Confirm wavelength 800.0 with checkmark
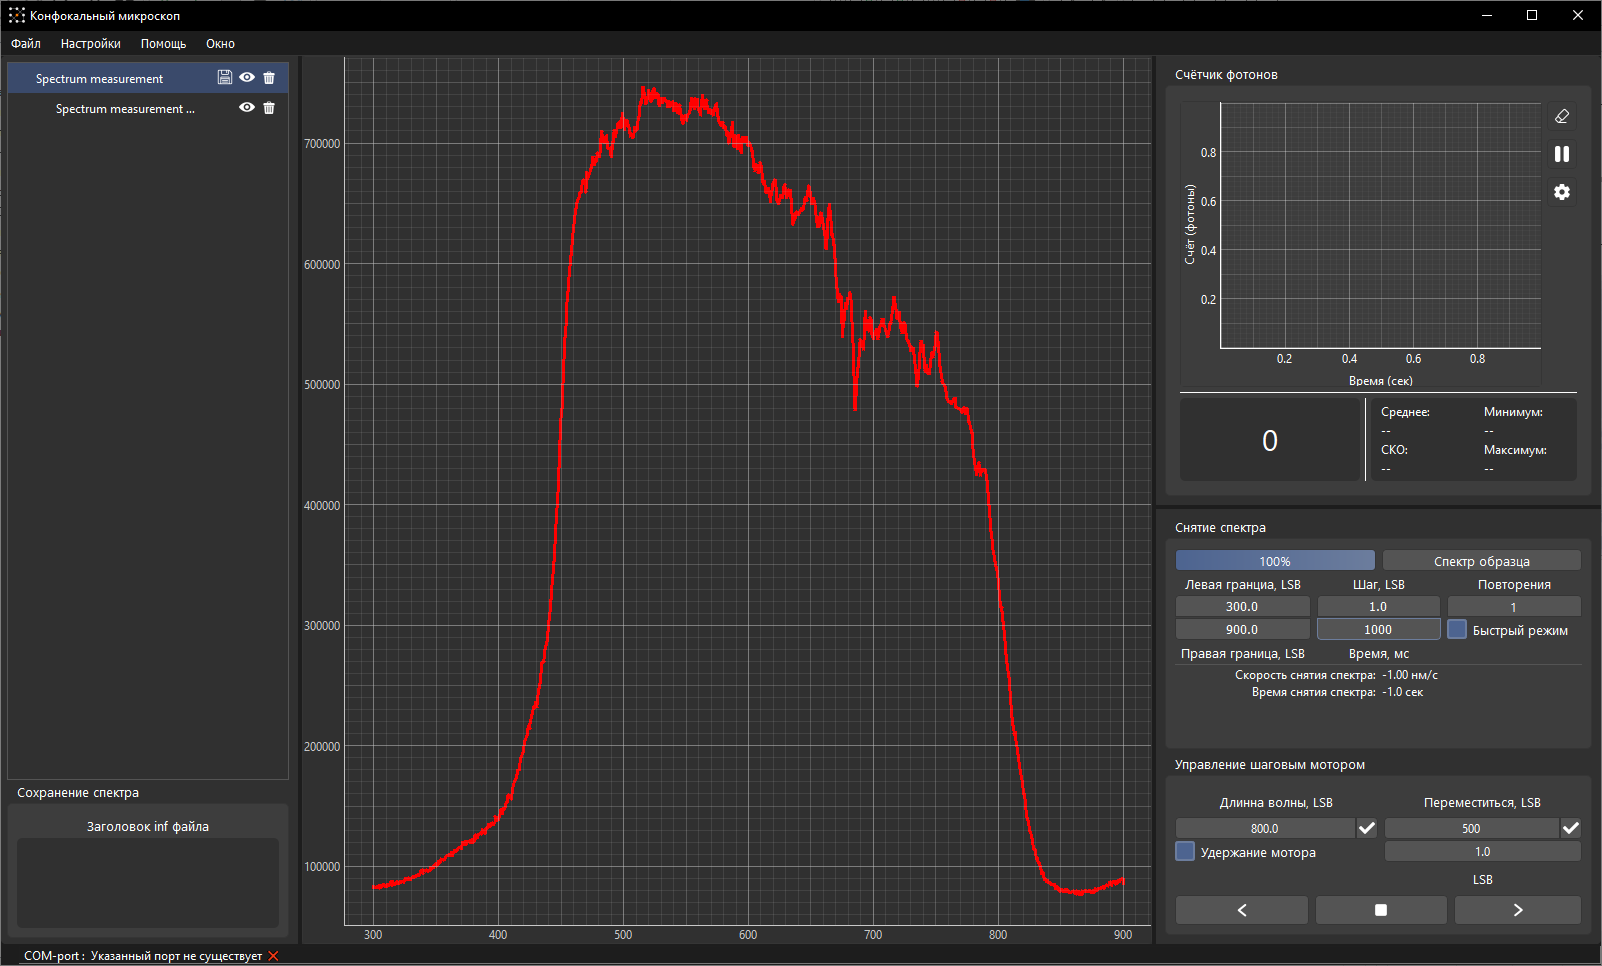The height and width of the screenshot is (966, 1602). pyautogui.click(x=1367, y=828)
